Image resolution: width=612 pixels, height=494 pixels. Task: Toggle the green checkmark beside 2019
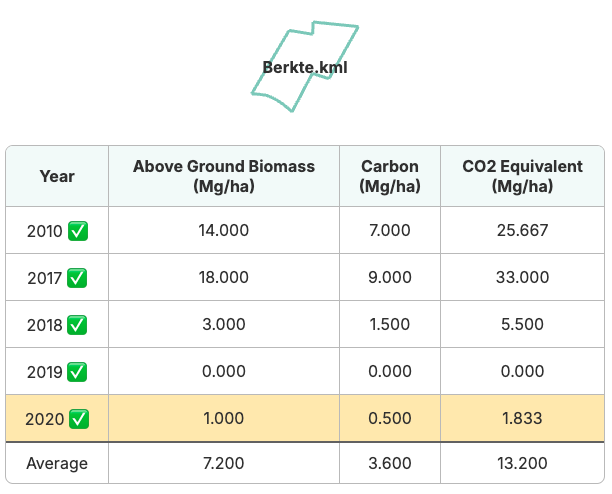(x=77, y=372)
